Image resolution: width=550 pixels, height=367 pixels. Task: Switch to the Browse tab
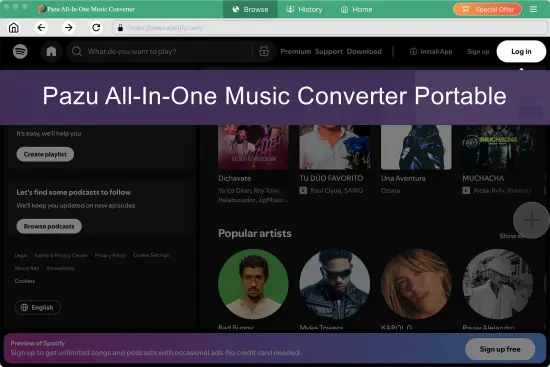tap(250, 9)
